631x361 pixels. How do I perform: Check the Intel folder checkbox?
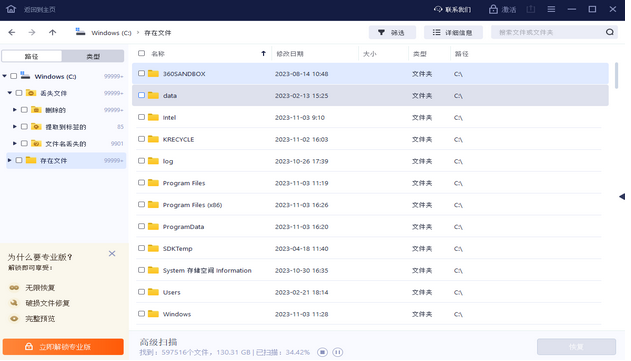click(141, 117)
